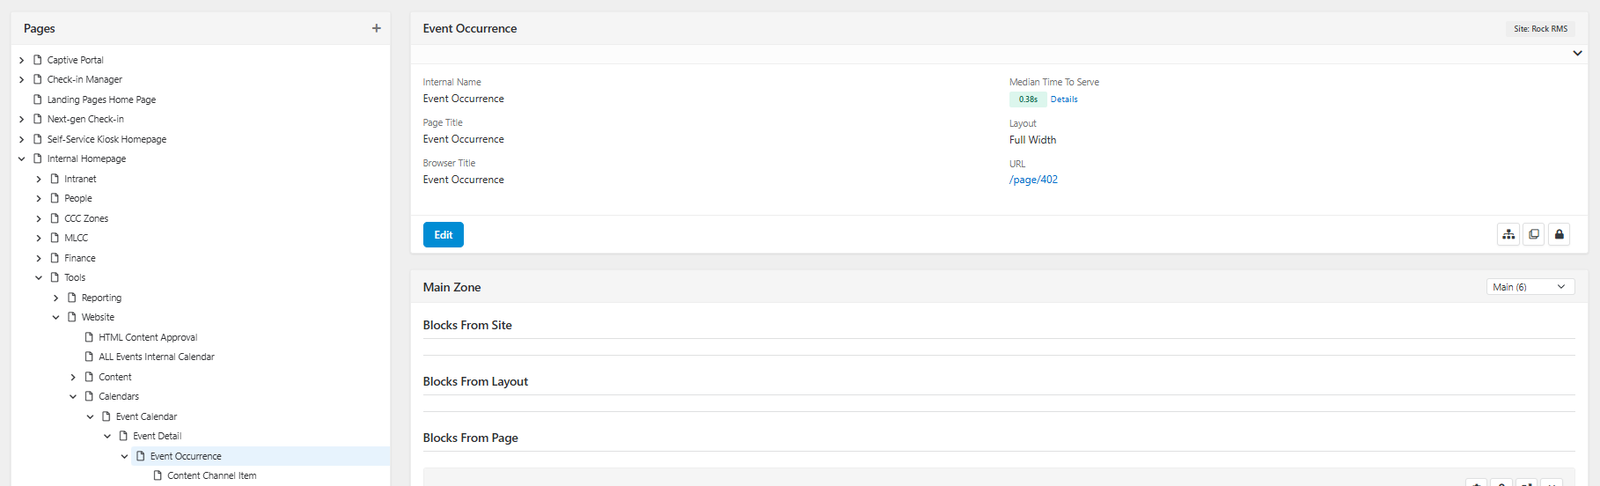Select Landing Pages Home Page tree item
1600x486 pixels.
pyautogui.click(x=101, y=99)
